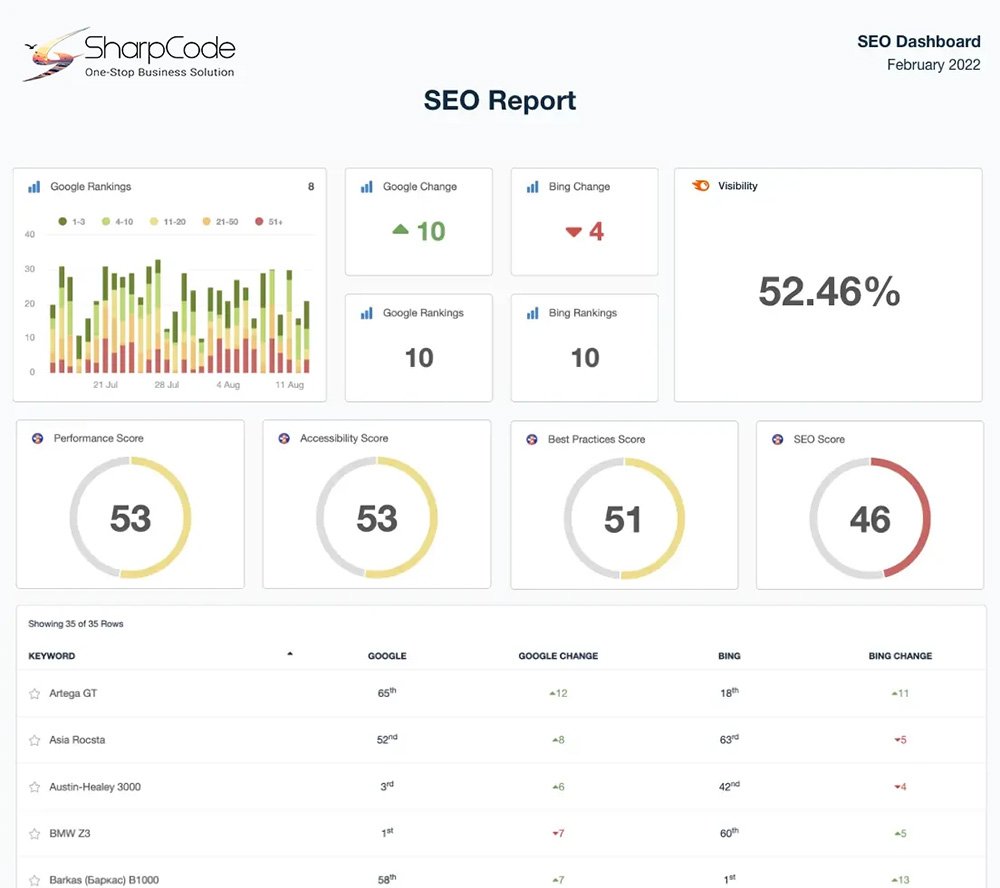Viewport: 1000px width, 888px height.
Task: Sort table by Google Change column
Action: point(558,656)
